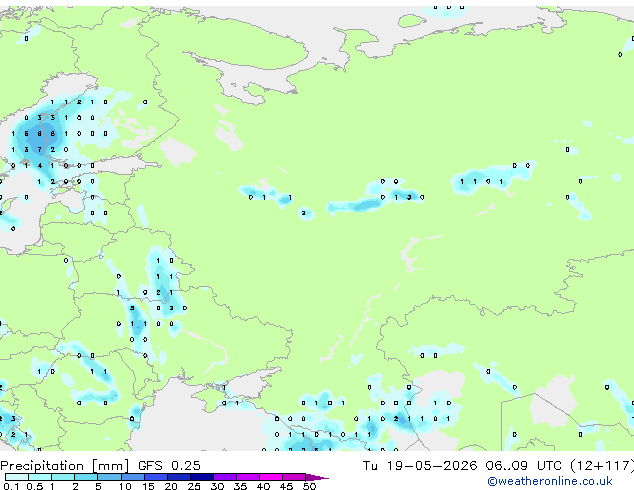Click the 35–40 mm legend color box
The image size is (634, 490).
(x=248, y=477)
